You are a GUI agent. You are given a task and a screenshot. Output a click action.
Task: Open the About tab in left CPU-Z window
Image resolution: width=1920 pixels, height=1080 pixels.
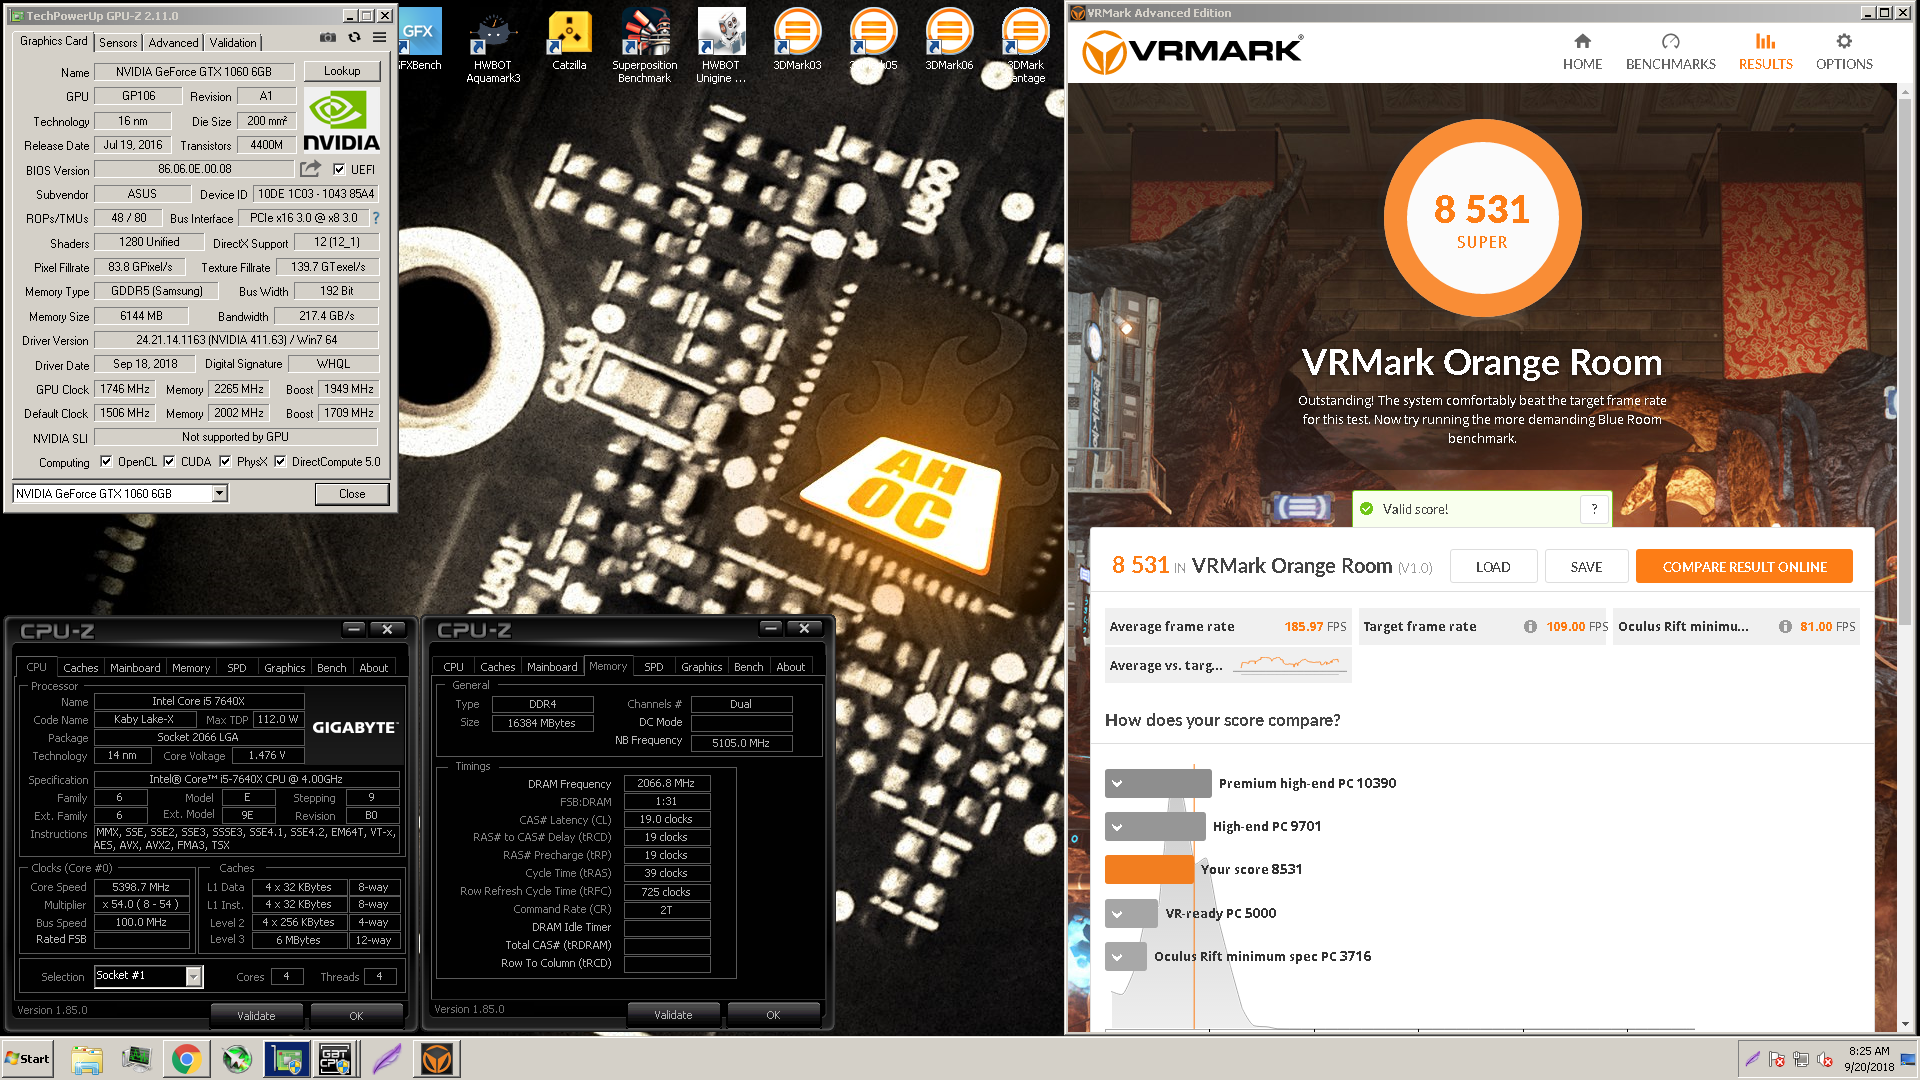[x=374, y=667]
